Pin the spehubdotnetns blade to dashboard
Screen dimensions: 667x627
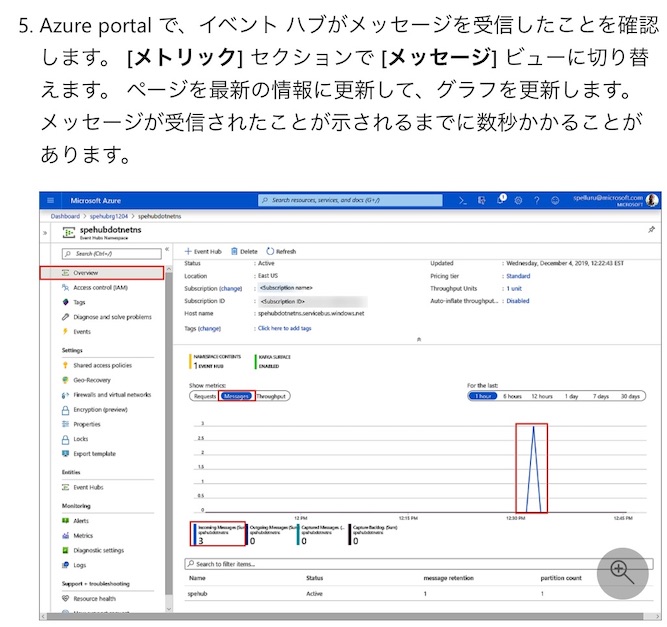coord(651,230)
